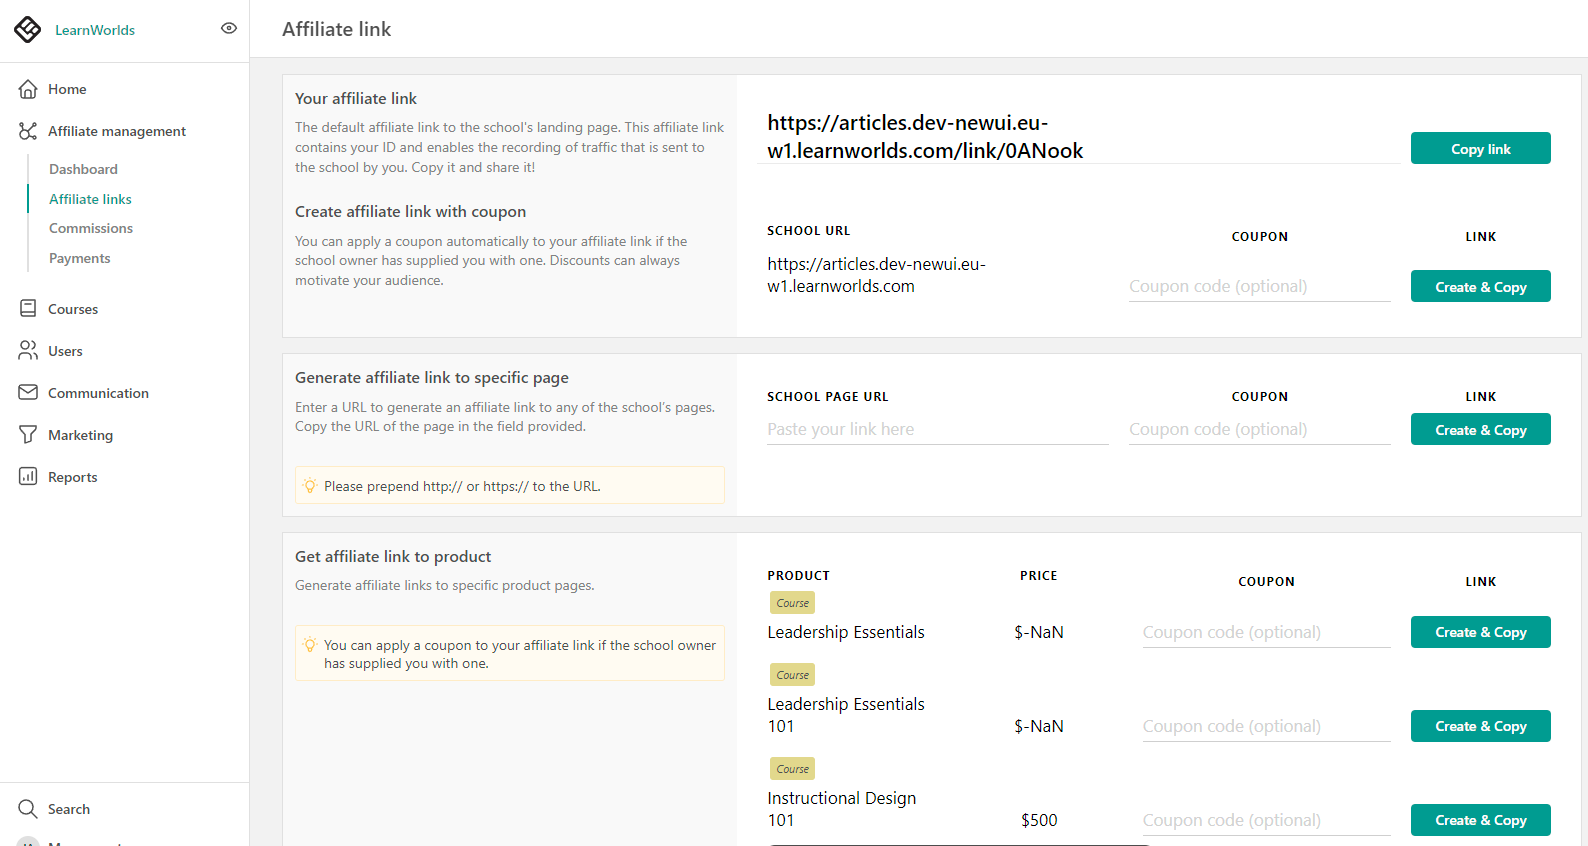Click Course tag above Leadership Essentials 101
The height and width of the screenshot is (846, 1588).
tap(792, 675)
